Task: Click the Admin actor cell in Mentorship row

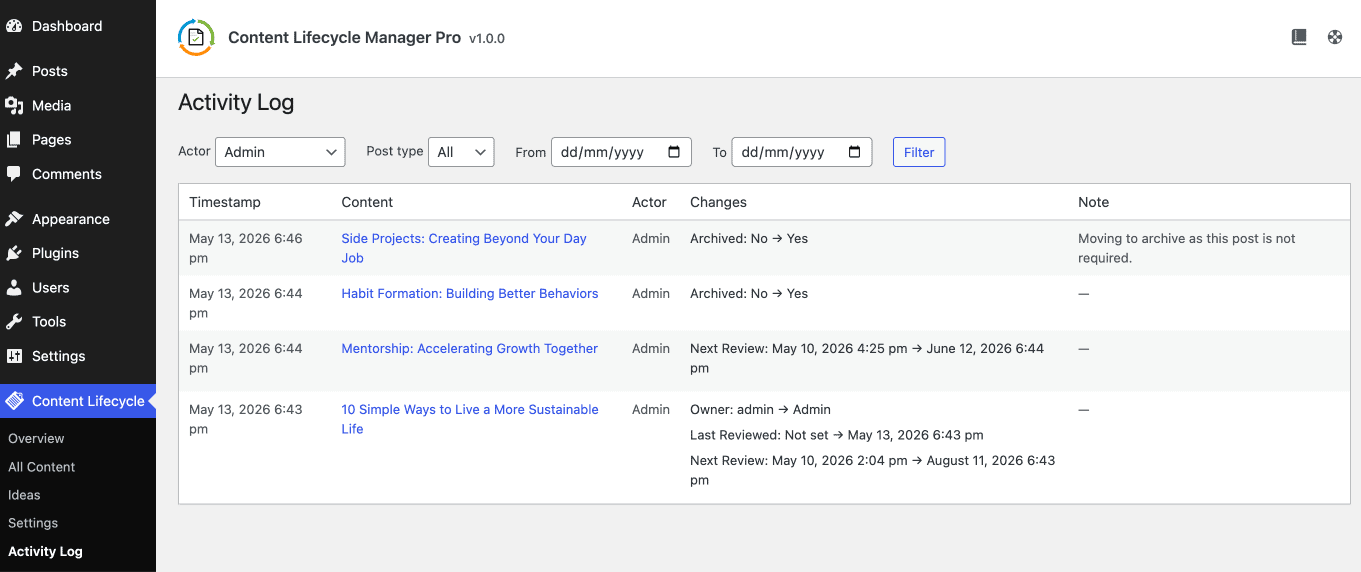Action: [x=651, y=349]
